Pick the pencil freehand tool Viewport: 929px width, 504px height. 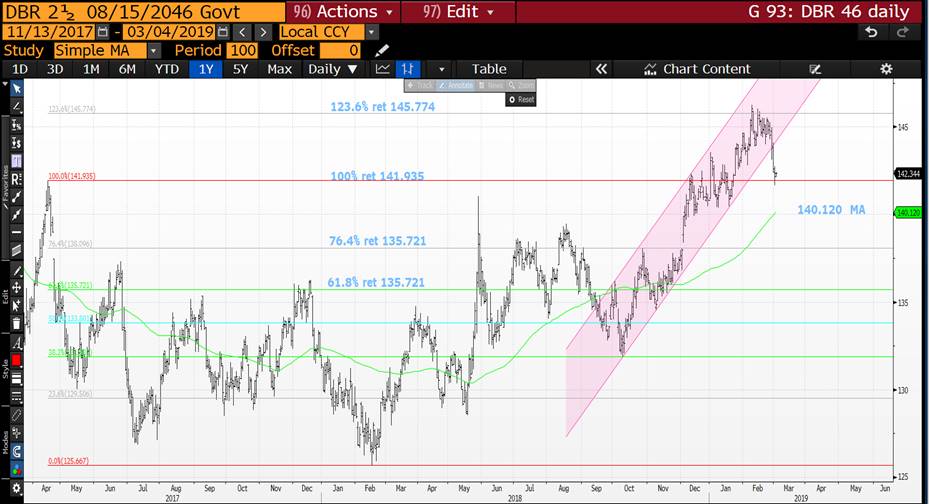coord(17,271)
